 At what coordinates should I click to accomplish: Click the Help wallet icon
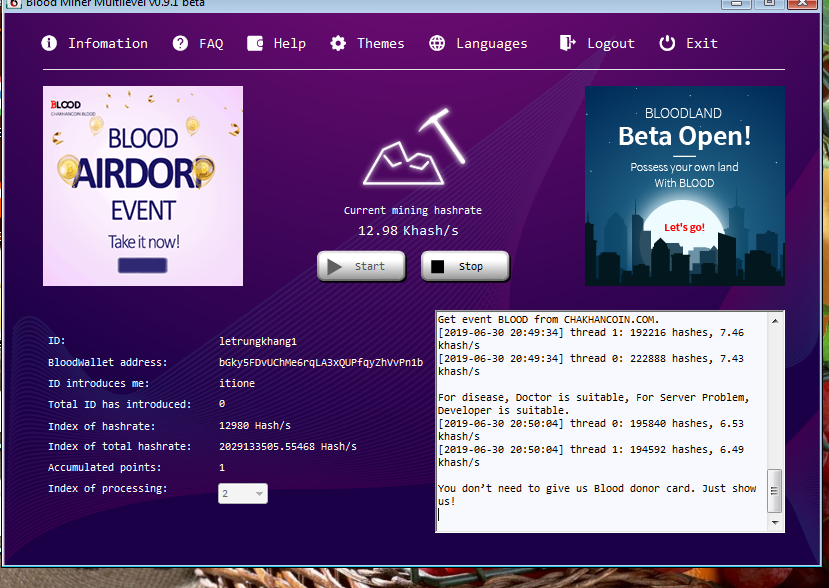coord(255,43)
